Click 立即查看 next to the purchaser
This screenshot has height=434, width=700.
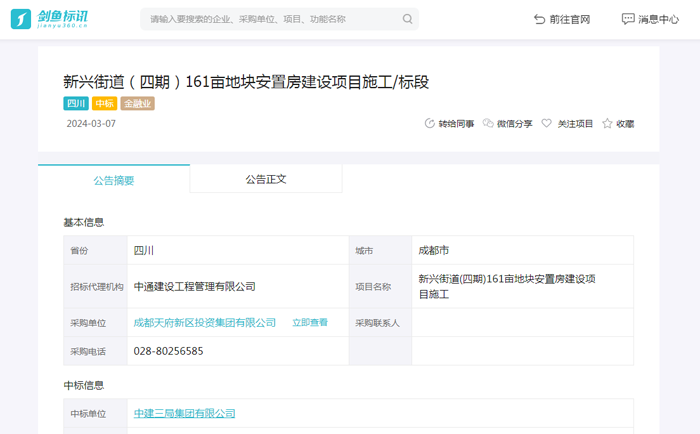(x=310, y=323)
